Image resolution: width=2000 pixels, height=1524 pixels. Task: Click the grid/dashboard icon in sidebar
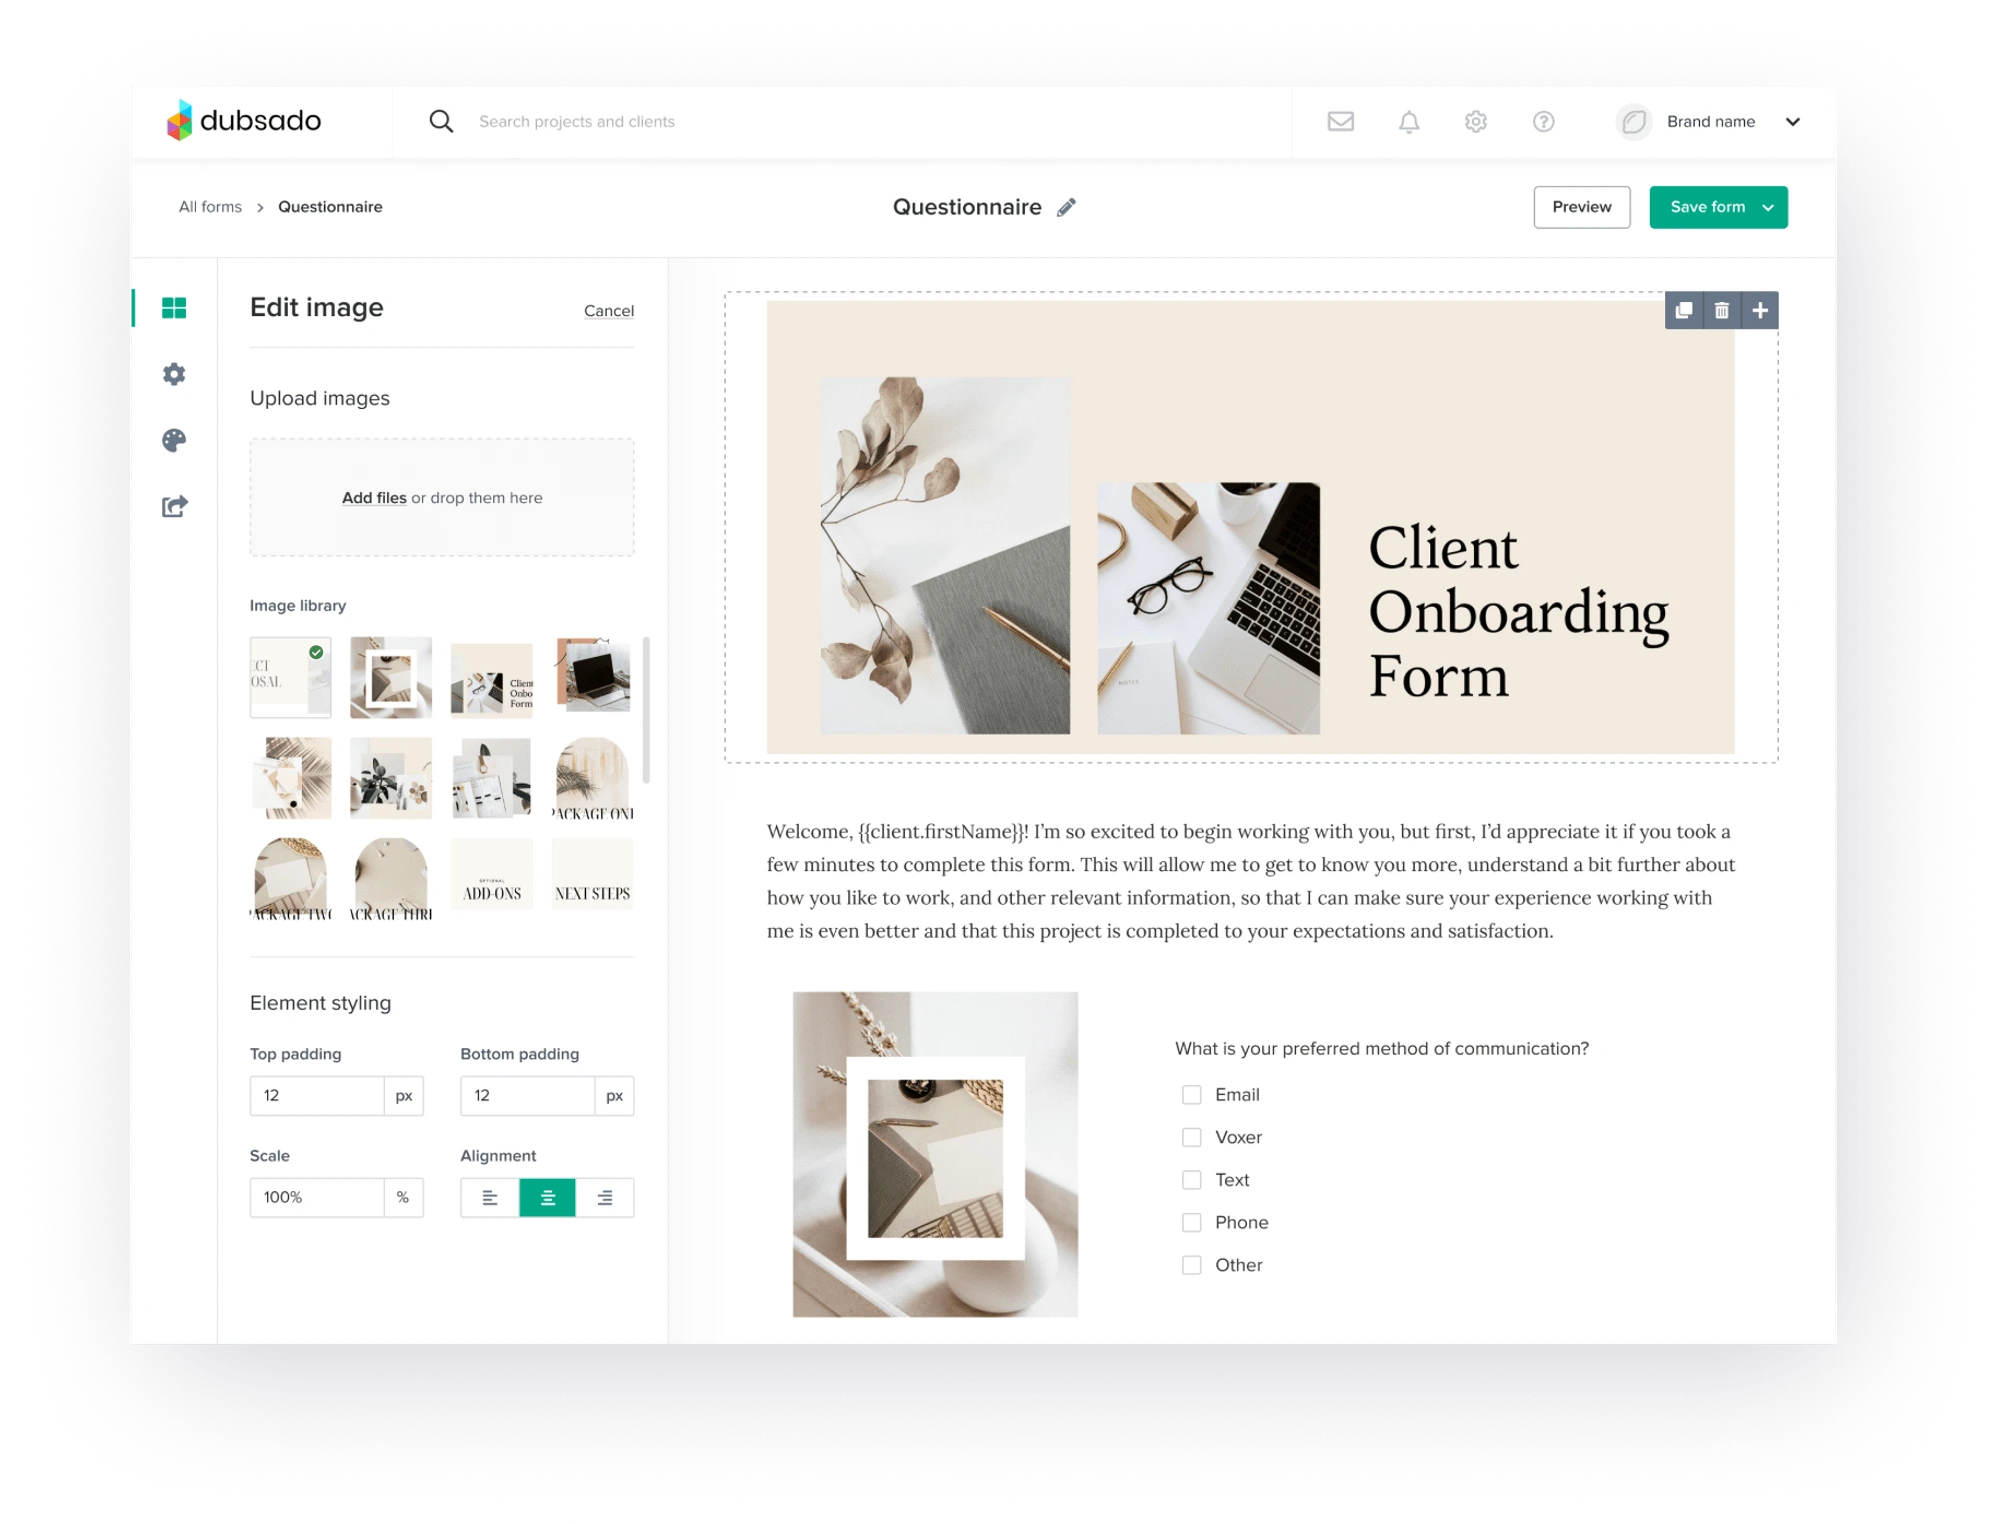click(174, 307)
